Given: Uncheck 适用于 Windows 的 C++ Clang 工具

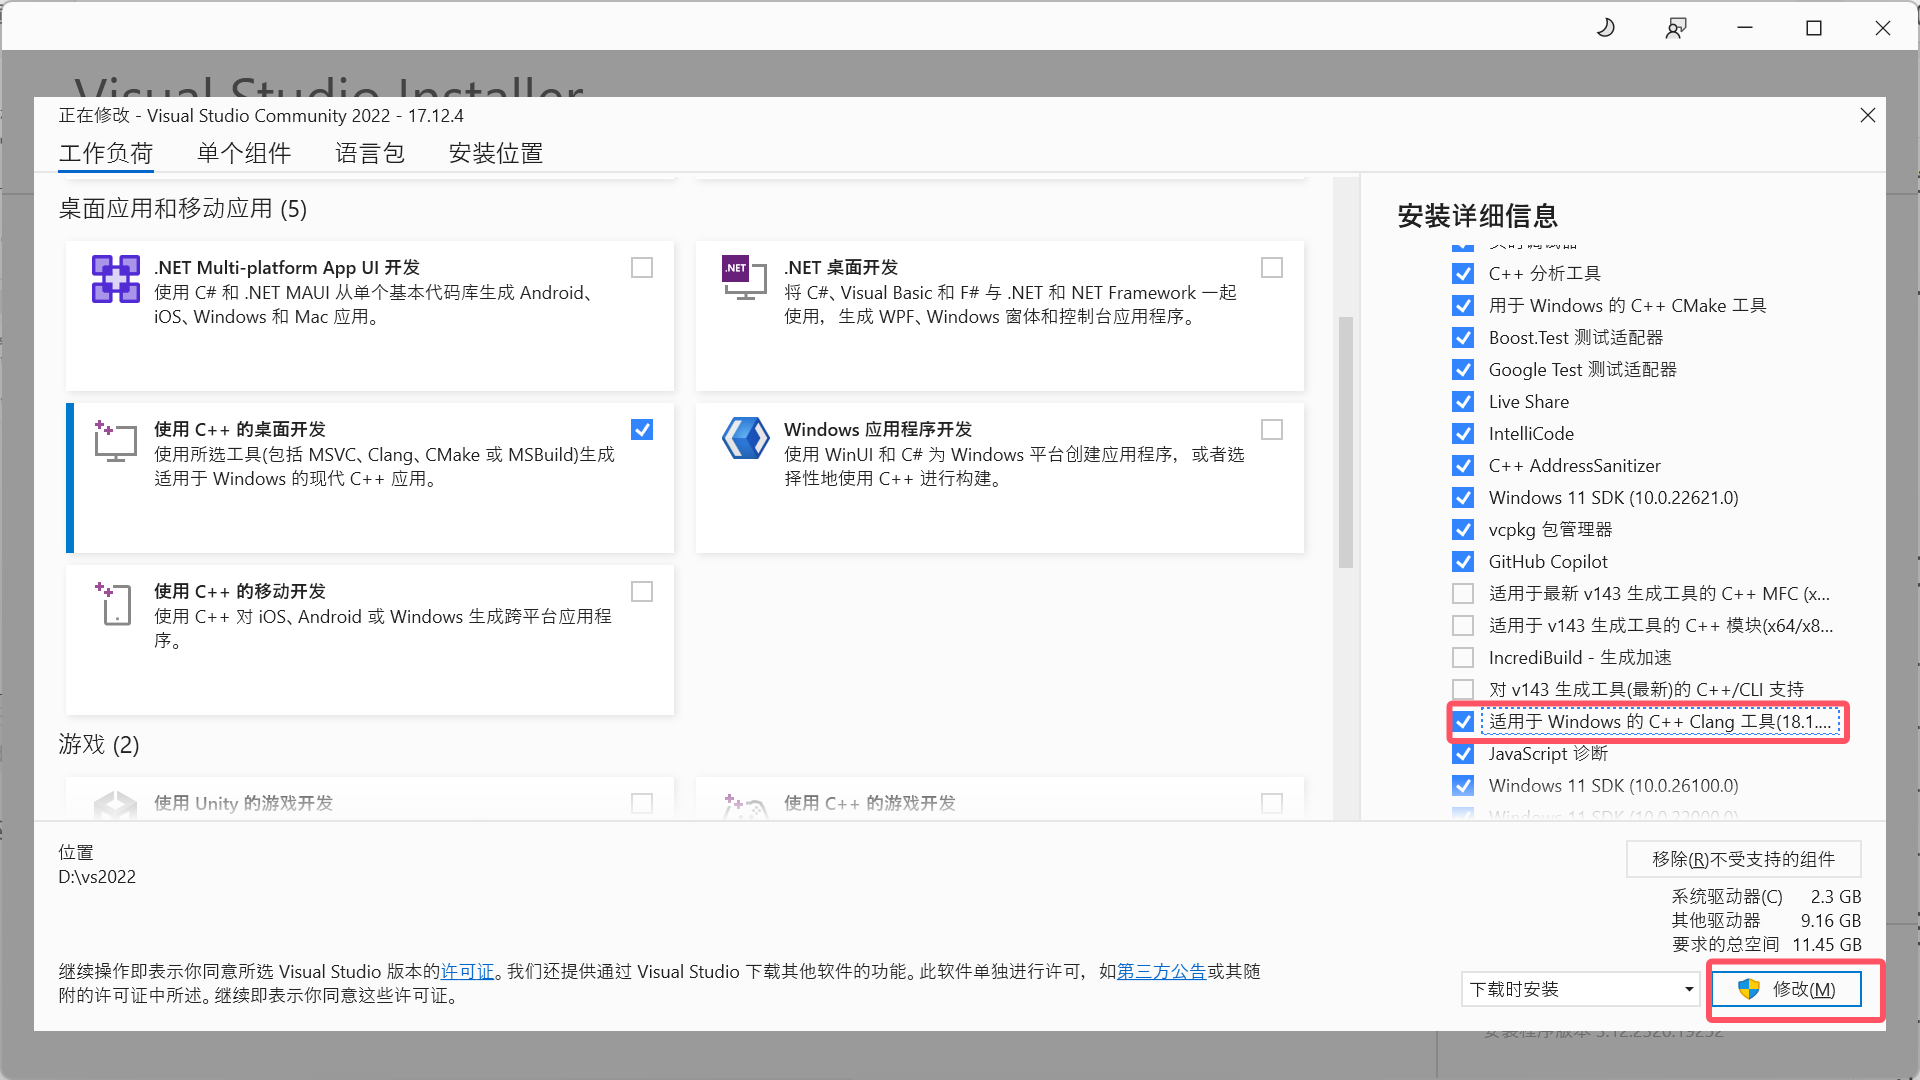Looking at the screenshot, I should click(x=1463, y=721).
